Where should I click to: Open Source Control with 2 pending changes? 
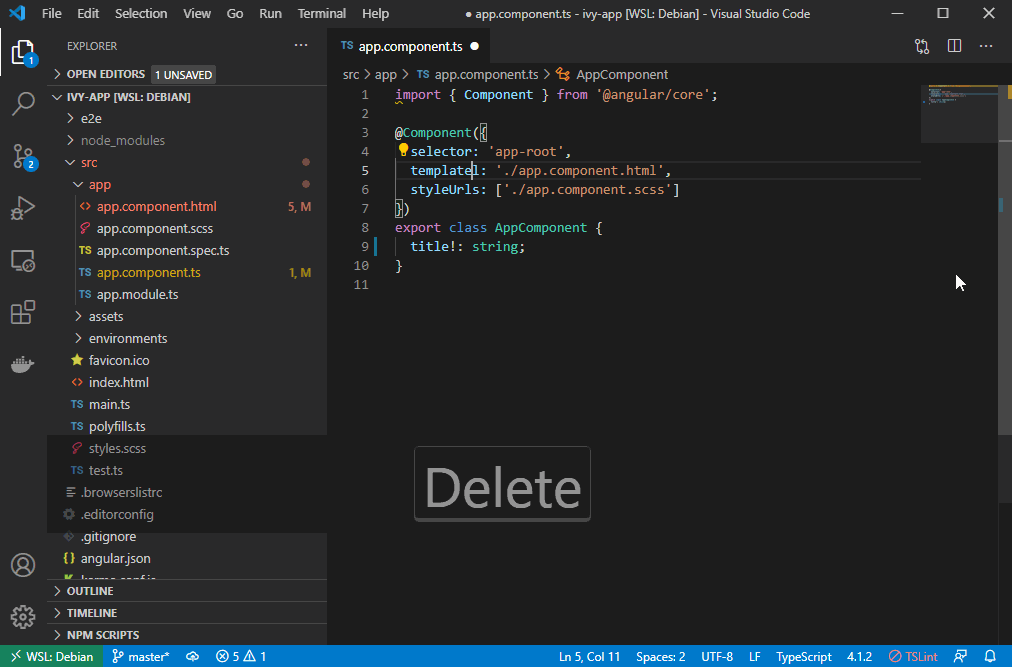coord(23,155)
